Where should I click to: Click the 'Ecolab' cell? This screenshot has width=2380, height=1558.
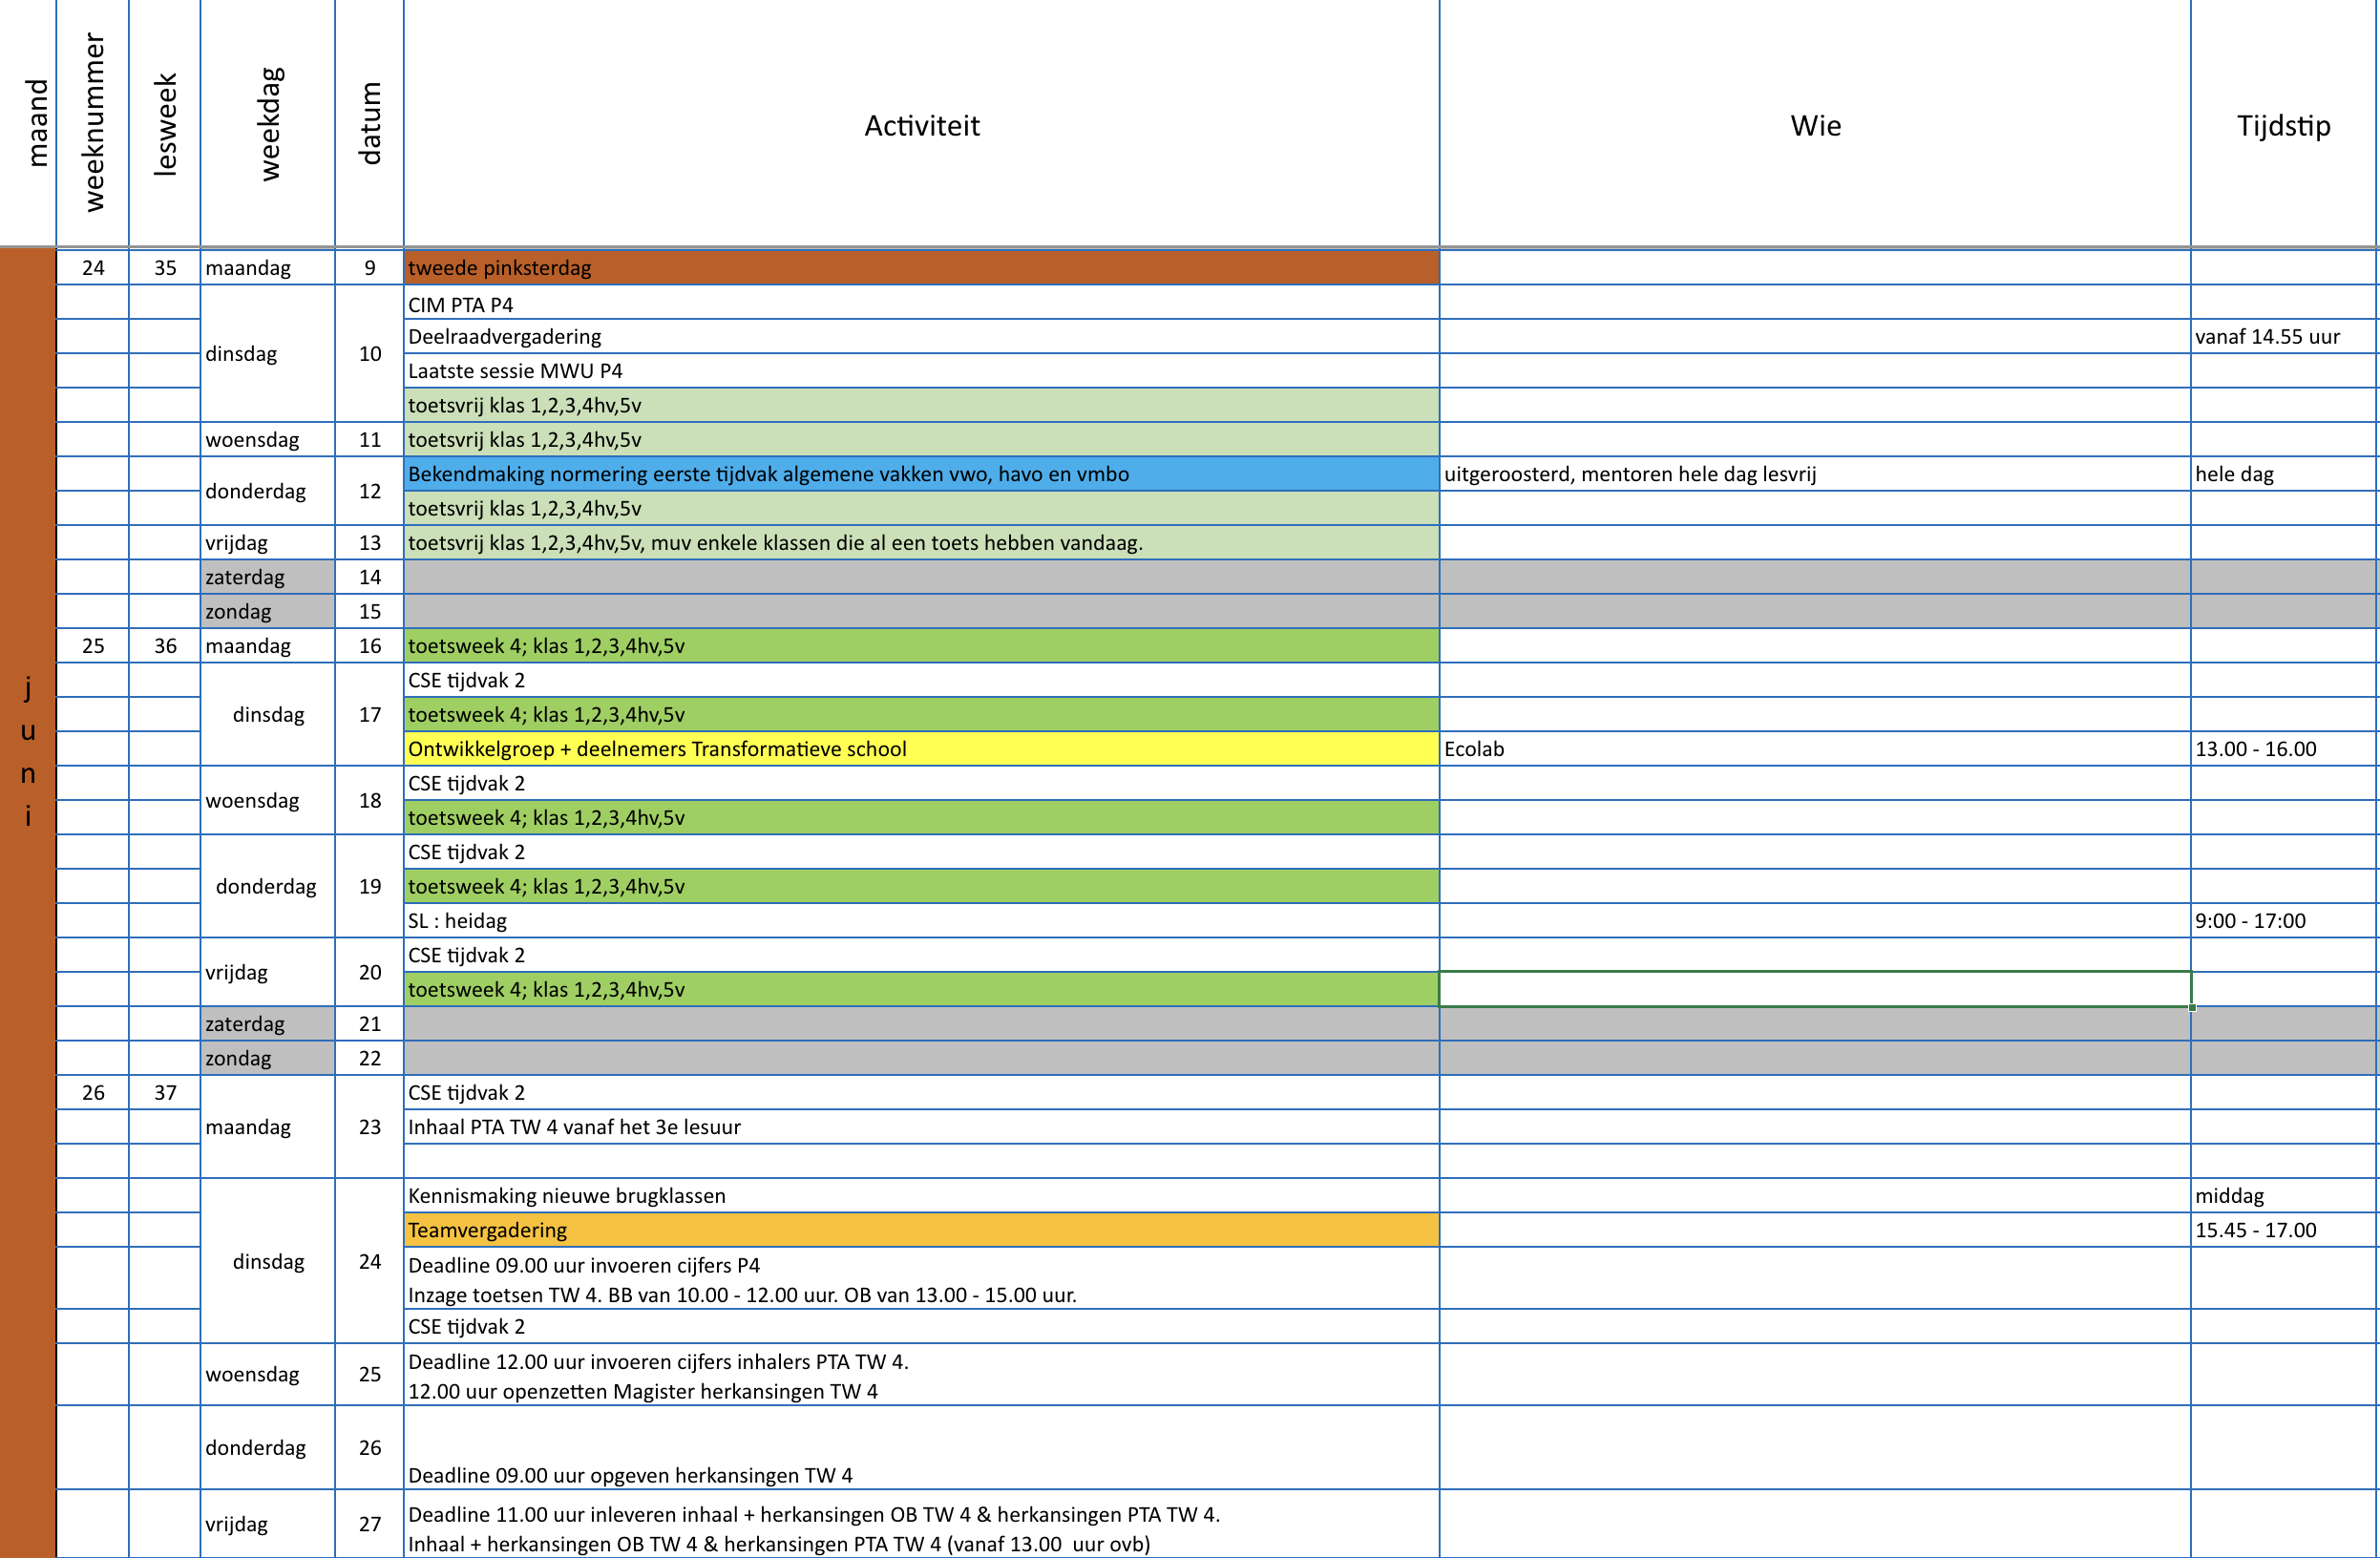tap(1815, 749)
